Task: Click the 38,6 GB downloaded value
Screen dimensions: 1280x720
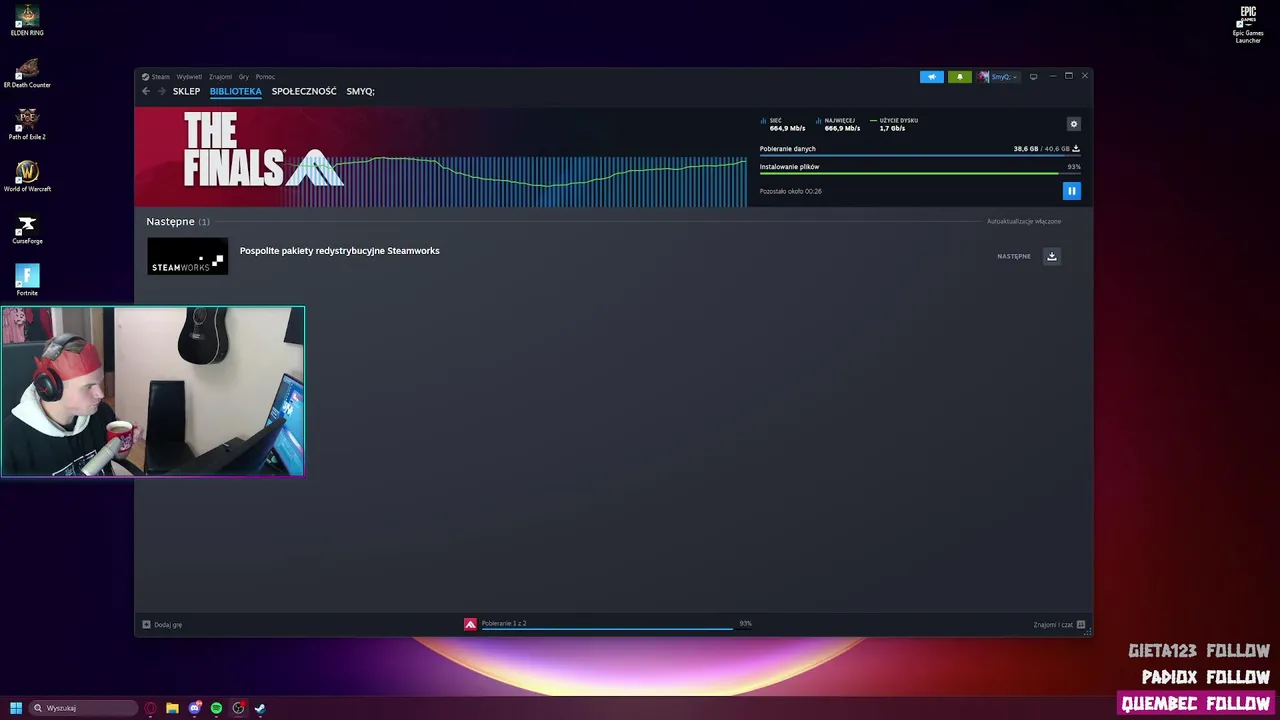Action: click(x=1025, y=149)
